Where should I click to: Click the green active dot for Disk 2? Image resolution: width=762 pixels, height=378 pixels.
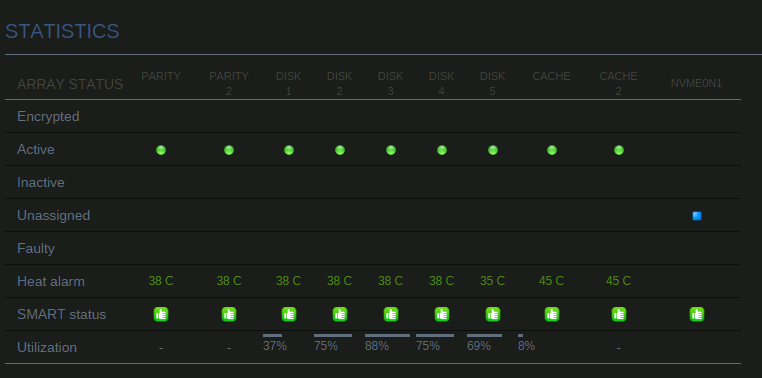(x=340, y=150)
